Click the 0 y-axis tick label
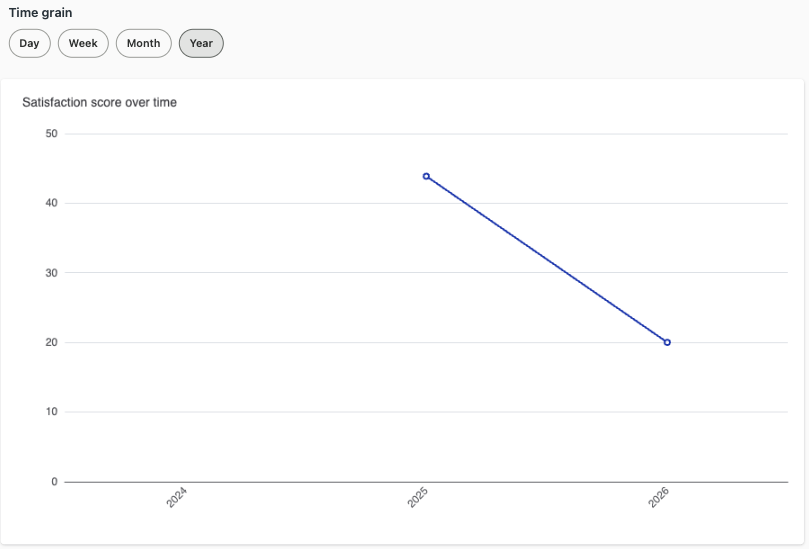Screen dimensions: 809x549 tap(54, 481)
